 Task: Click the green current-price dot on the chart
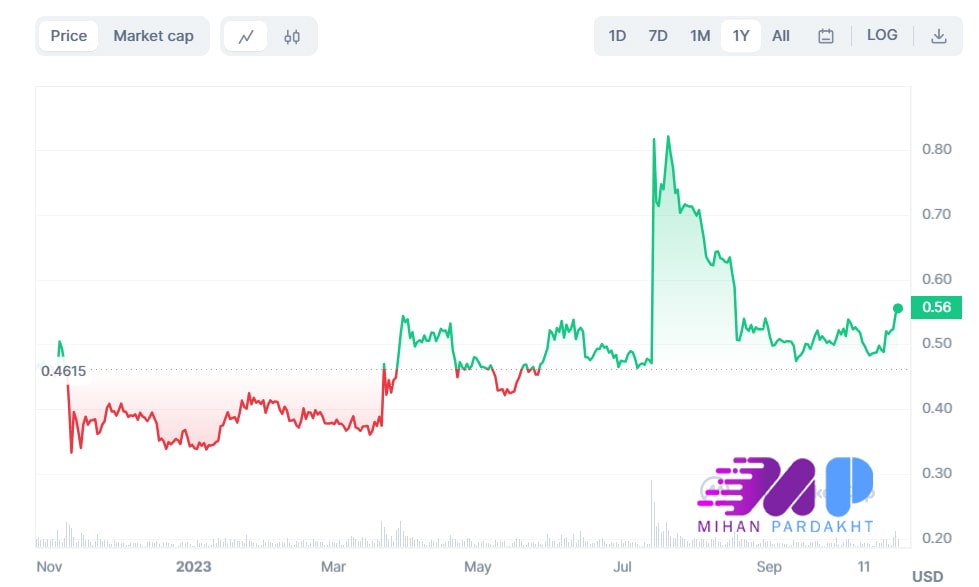coord(897,309)
